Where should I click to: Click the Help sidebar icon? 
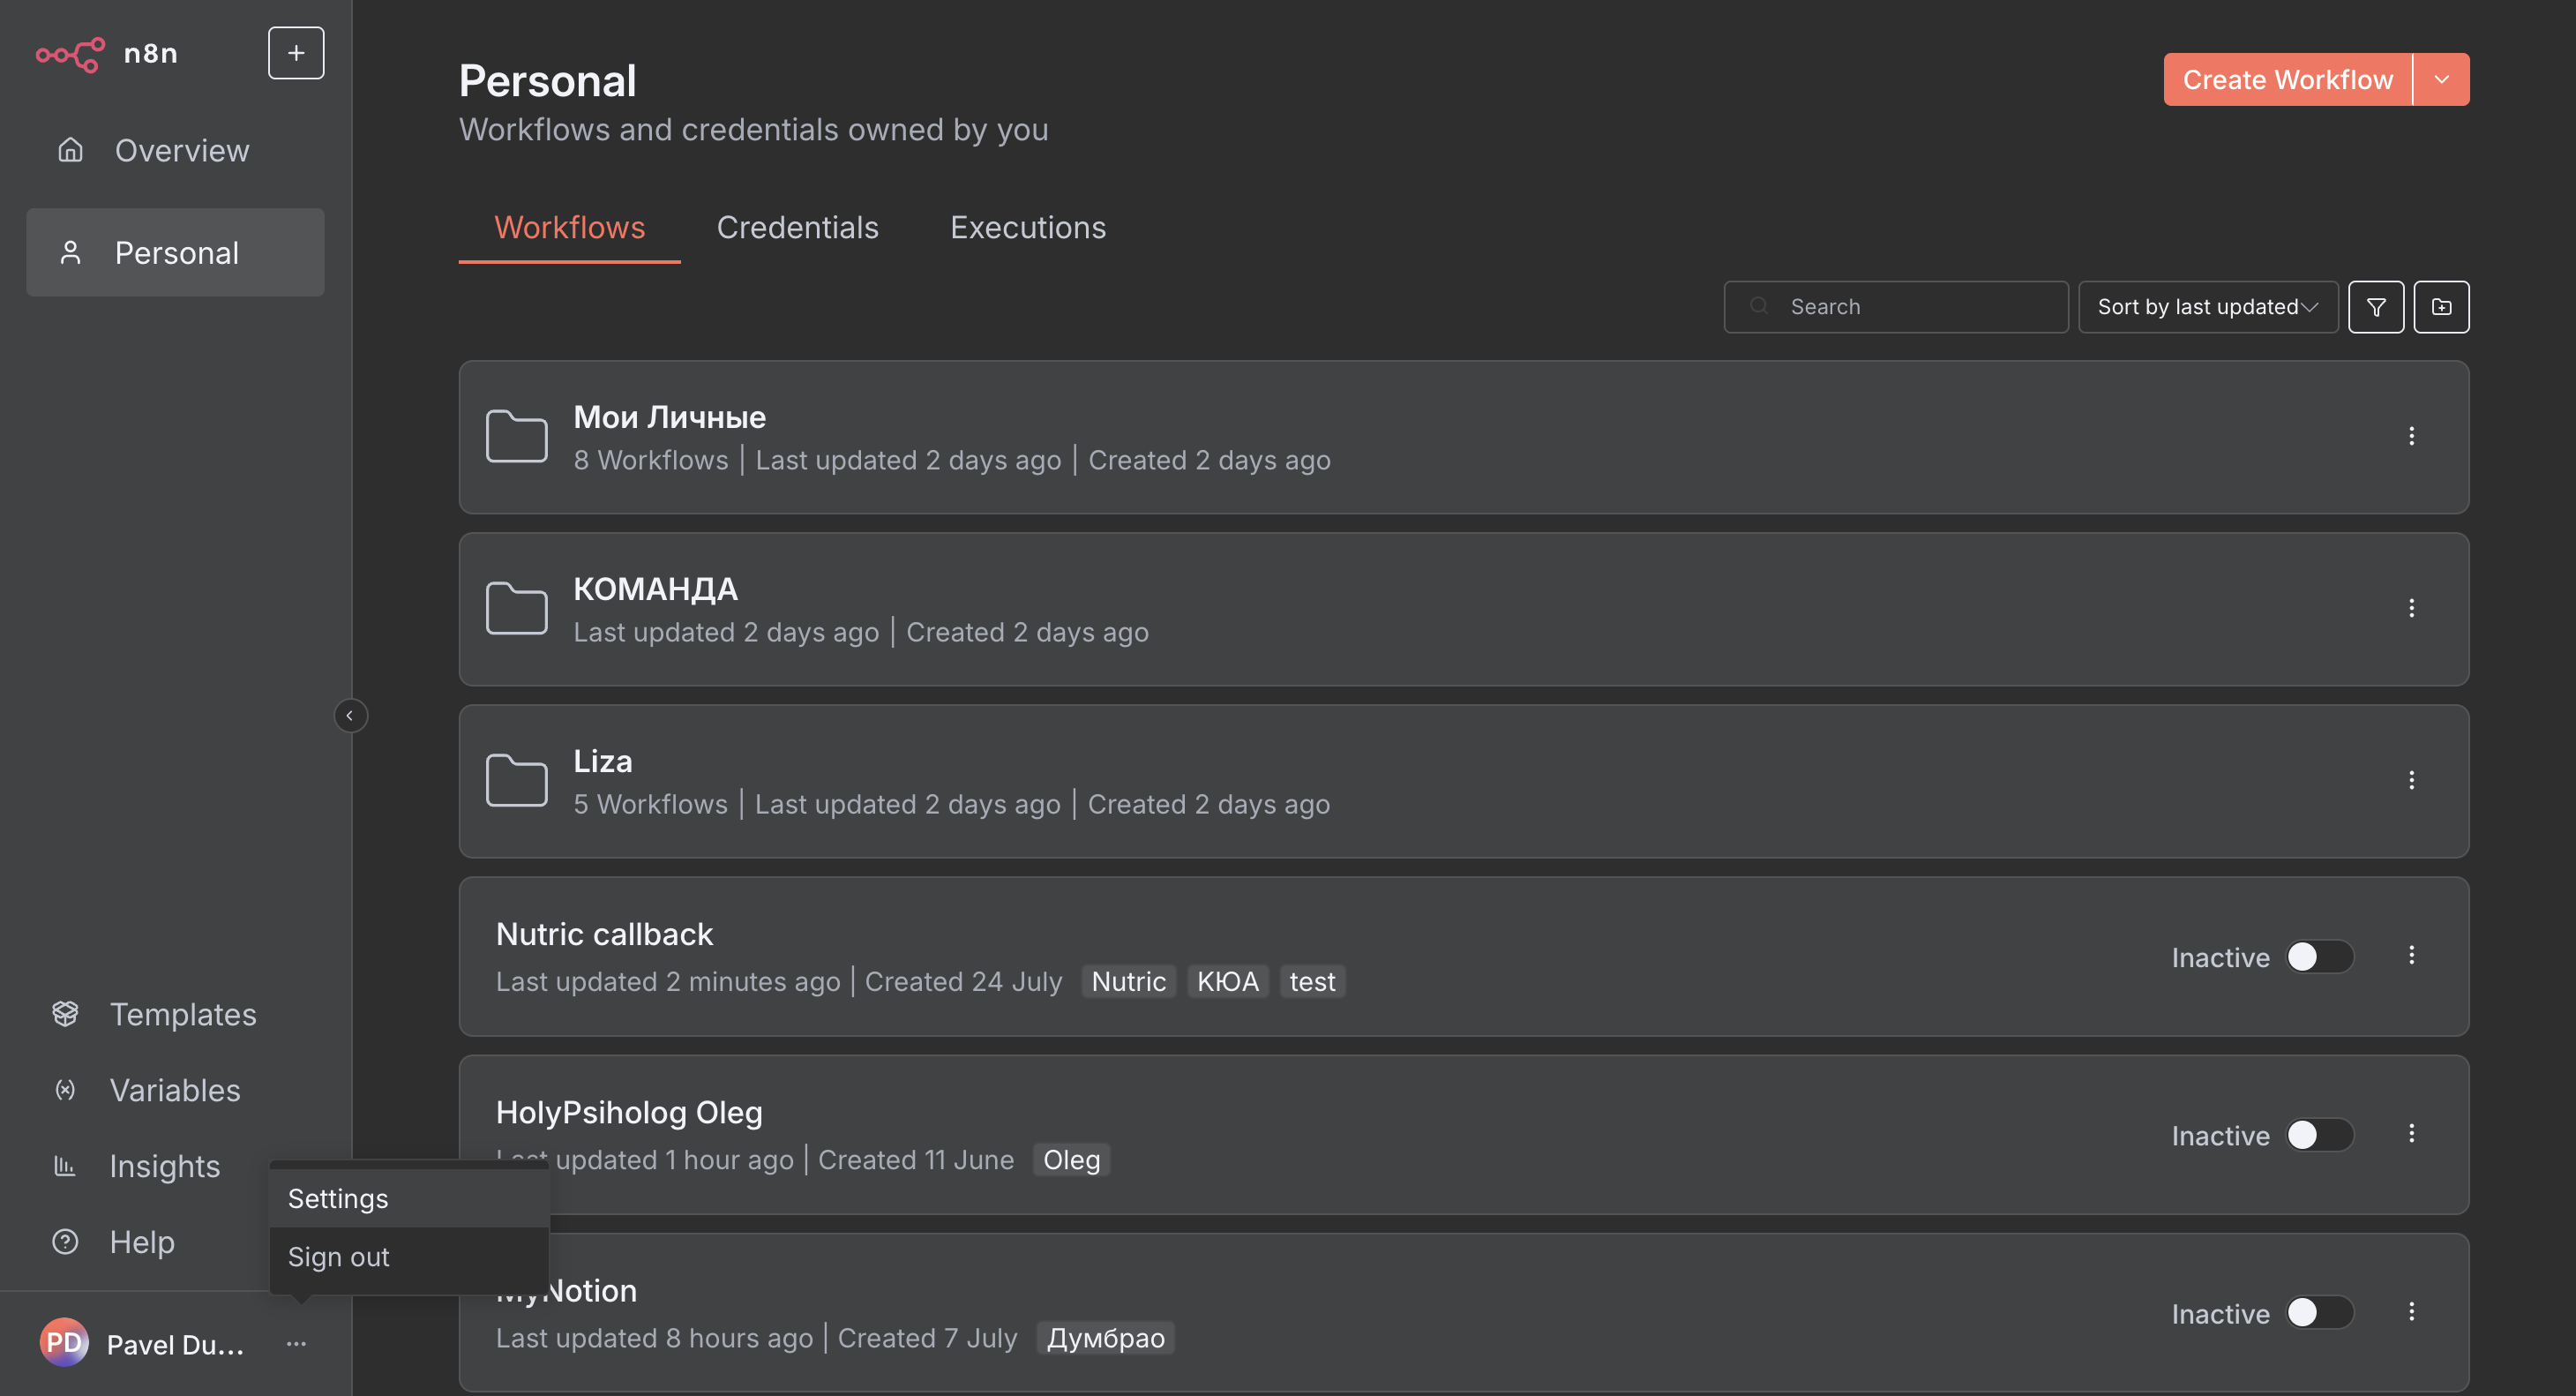66,1242
